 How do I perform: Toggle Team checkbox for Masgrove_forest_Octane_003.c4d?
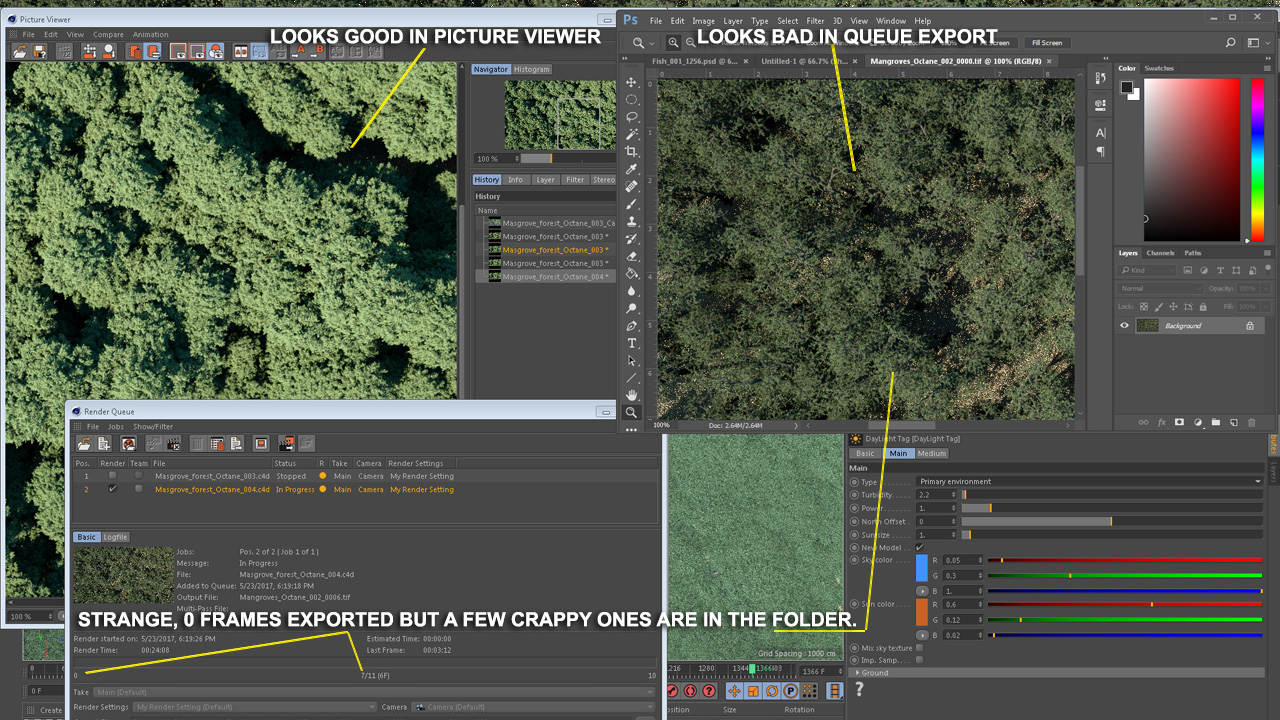click(138, 476)
